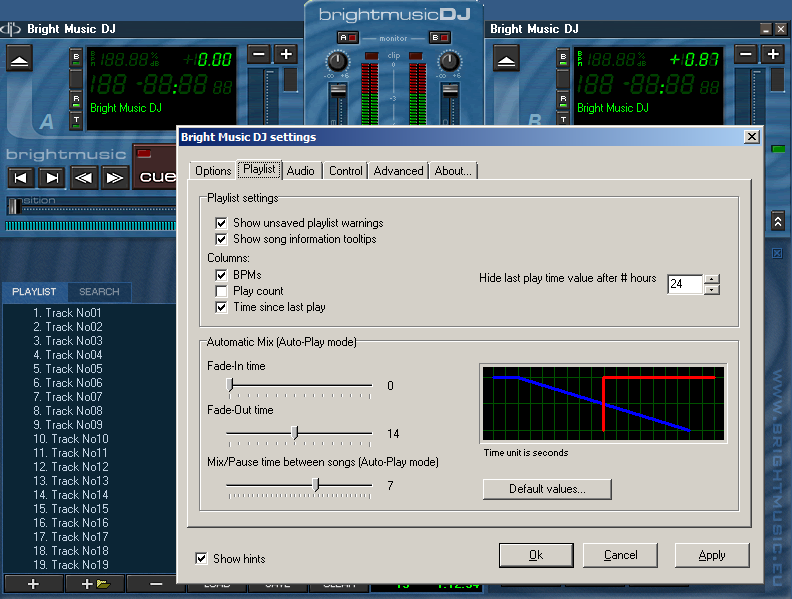Open the Audio tab
Image resolution: width=792 pixels, height=599 pixels.
(301, 171)
